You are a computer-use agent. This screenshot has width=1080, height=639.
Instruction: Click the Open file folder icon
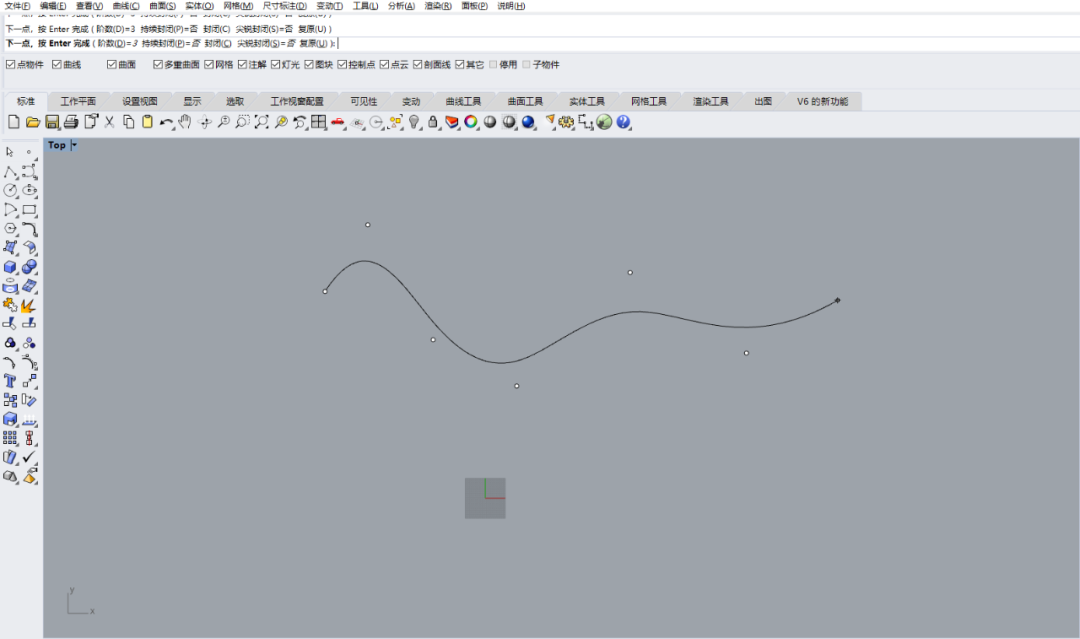[33, 122]
